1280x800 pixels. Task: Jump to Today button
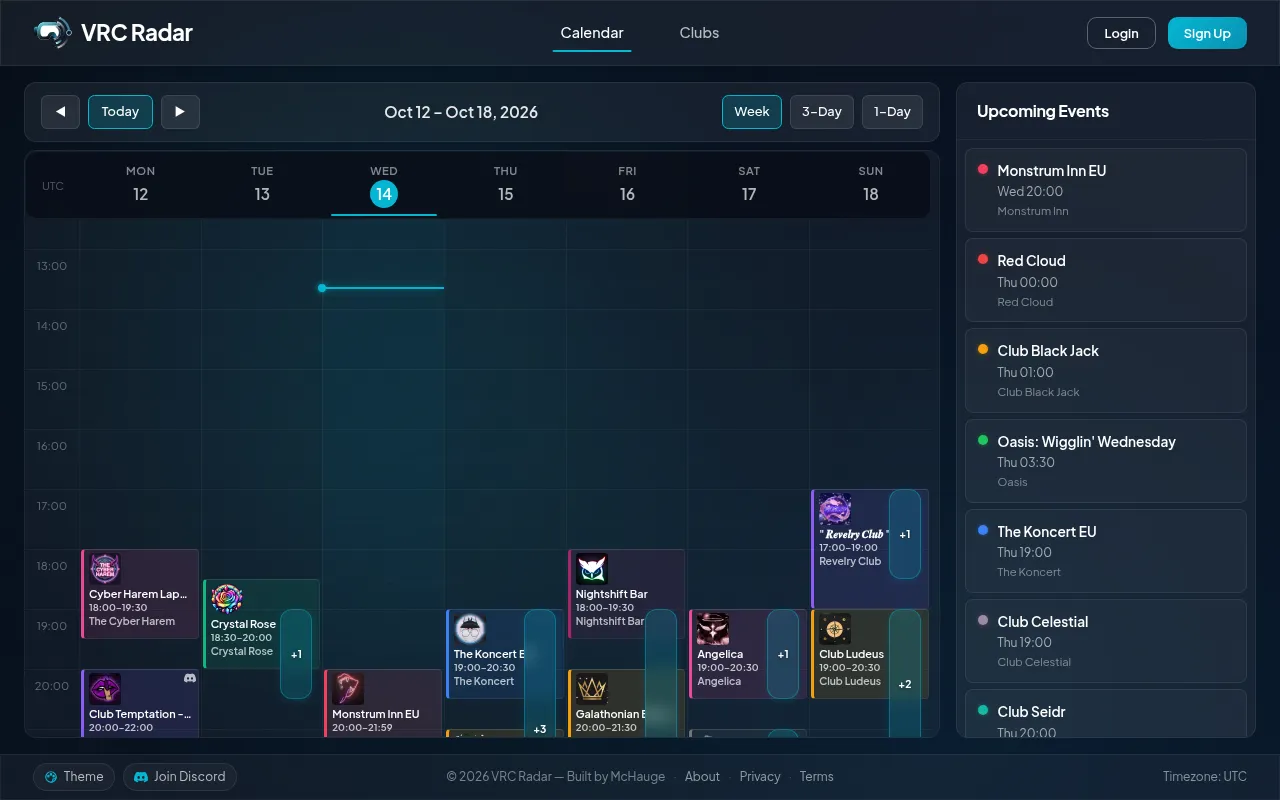120,112
